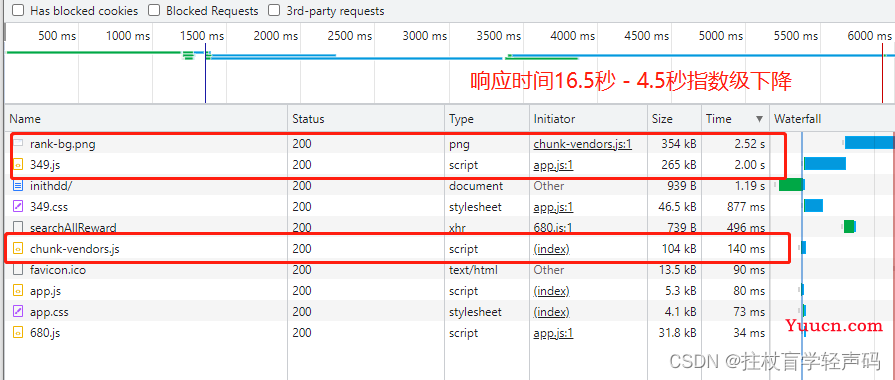Viewport: 895px width, 380px height.
Task: Click the blue waterfall bar for rank-bg.png
Action: click(x=870, y=143)
